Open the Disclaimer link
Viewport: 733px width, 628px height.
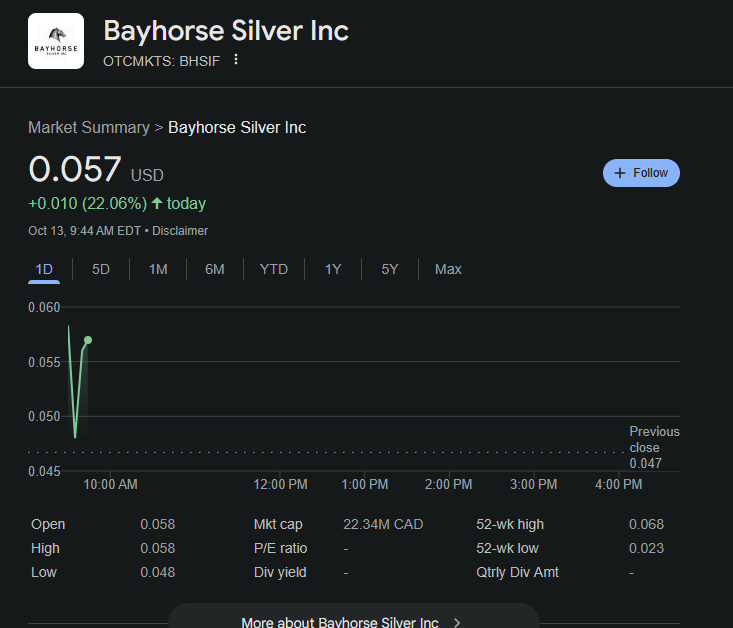pos(180,231)
